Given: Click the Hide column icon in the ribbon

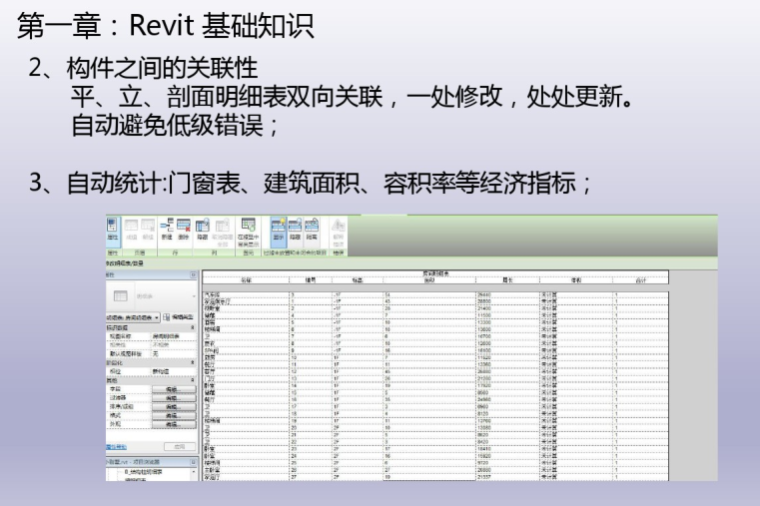Looking at the screenshot, I should click(202, 230).
